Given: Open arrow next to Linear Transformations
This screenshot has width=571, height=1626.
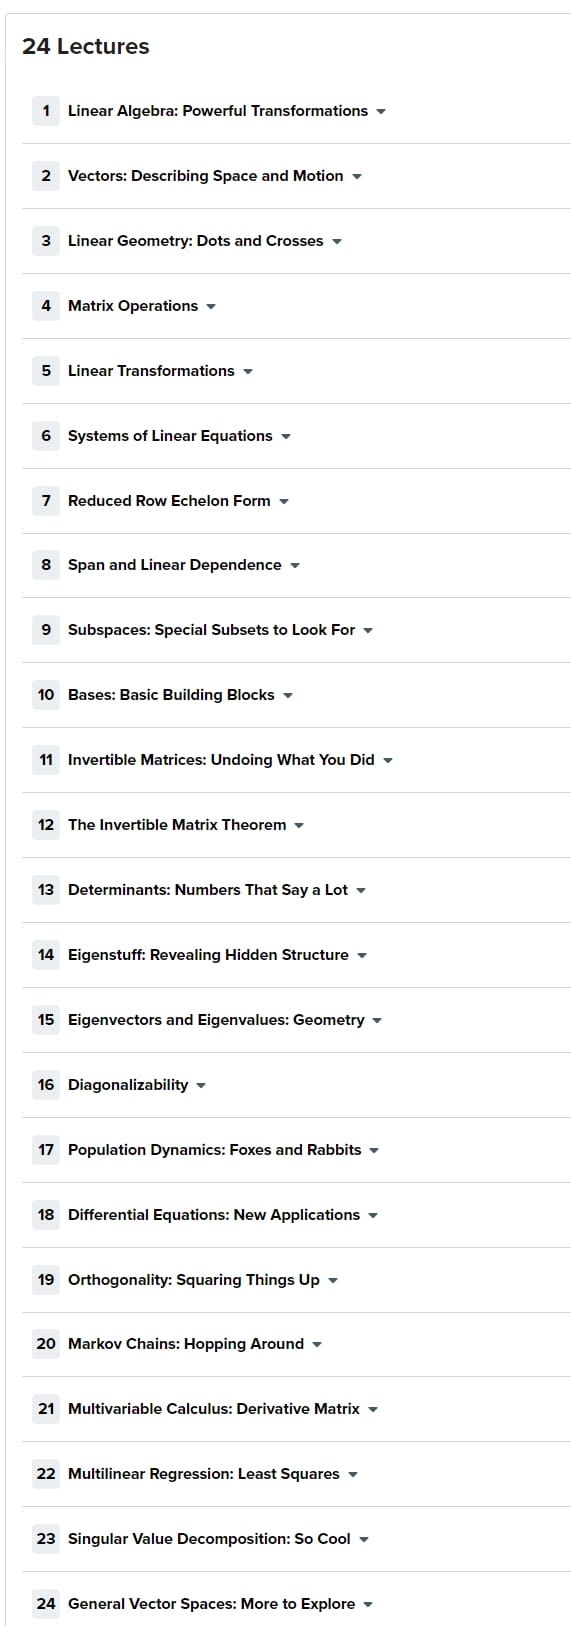Looking at the screenshot, I should pos(248,372).
